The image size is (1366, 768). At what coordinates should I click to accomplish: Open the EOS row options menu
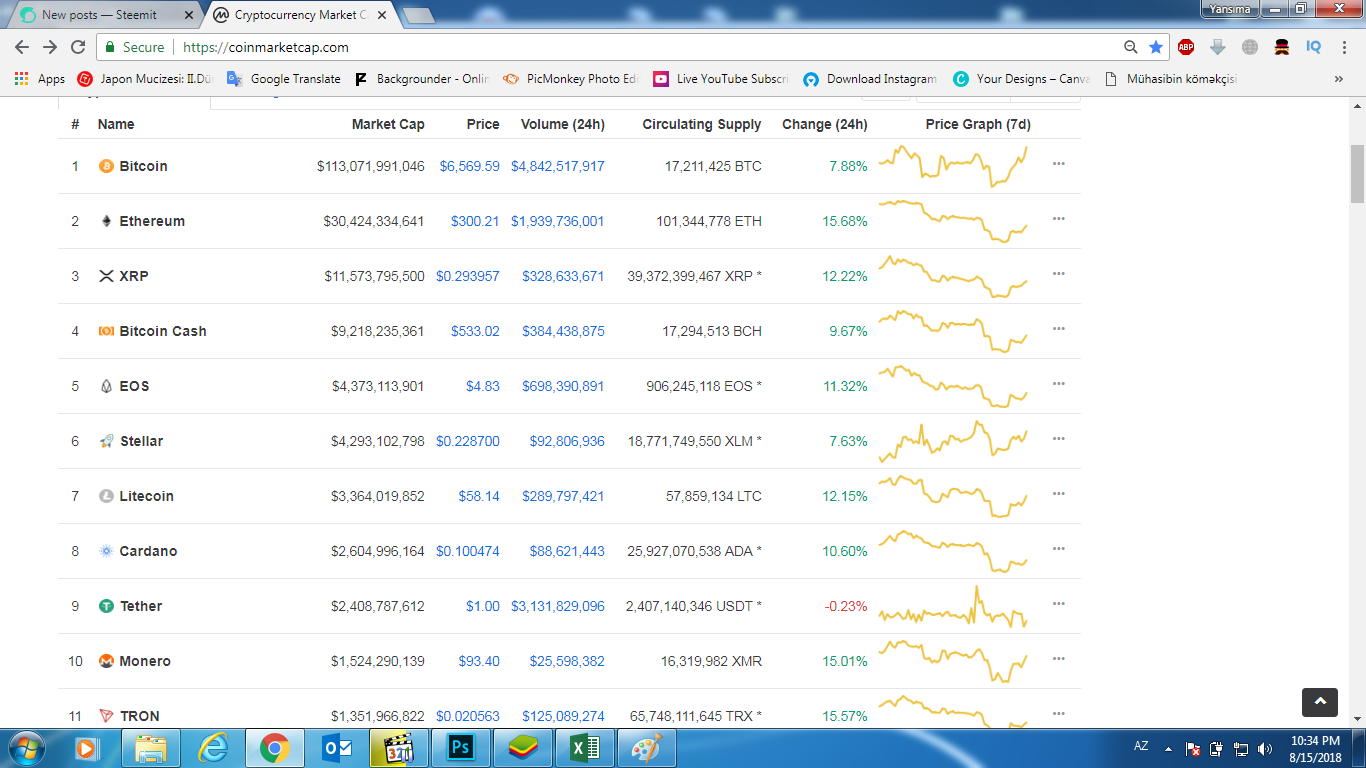tap(1059, 384)
